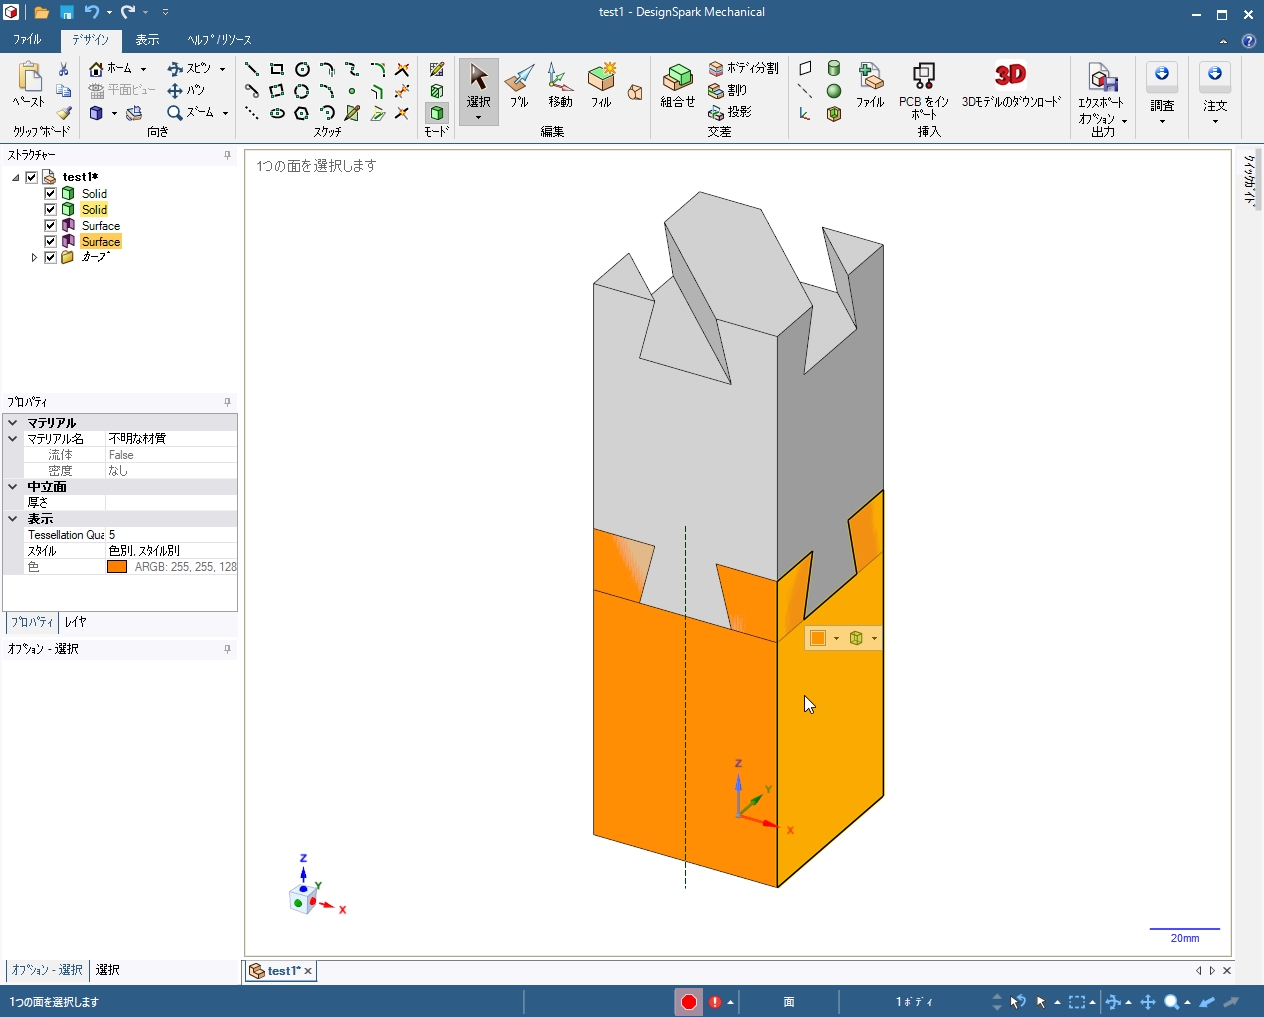The width and height of the screenshot is (1264, 1017).
Task: Collapse the マテリアル property section
Action: 13,423
